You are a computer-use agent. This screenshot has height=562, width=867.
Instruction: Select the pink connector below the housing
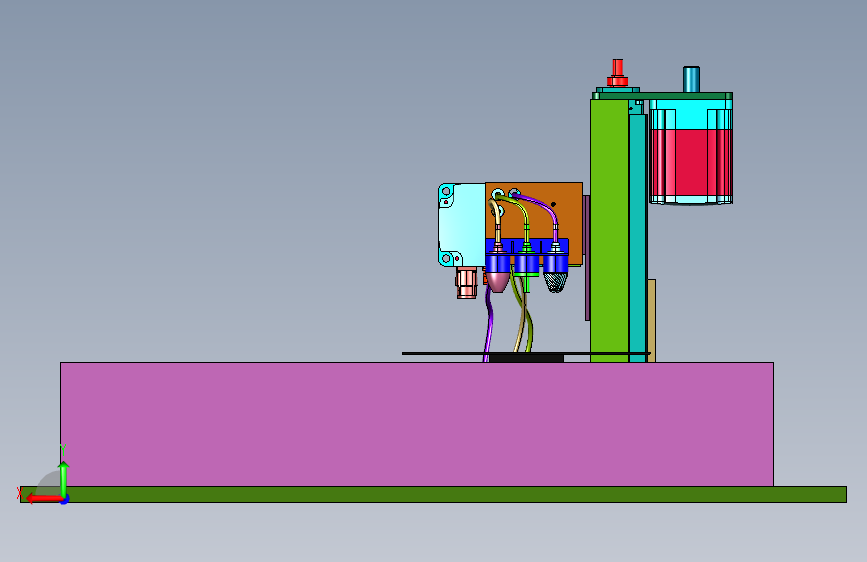click(x=467, y=282)
